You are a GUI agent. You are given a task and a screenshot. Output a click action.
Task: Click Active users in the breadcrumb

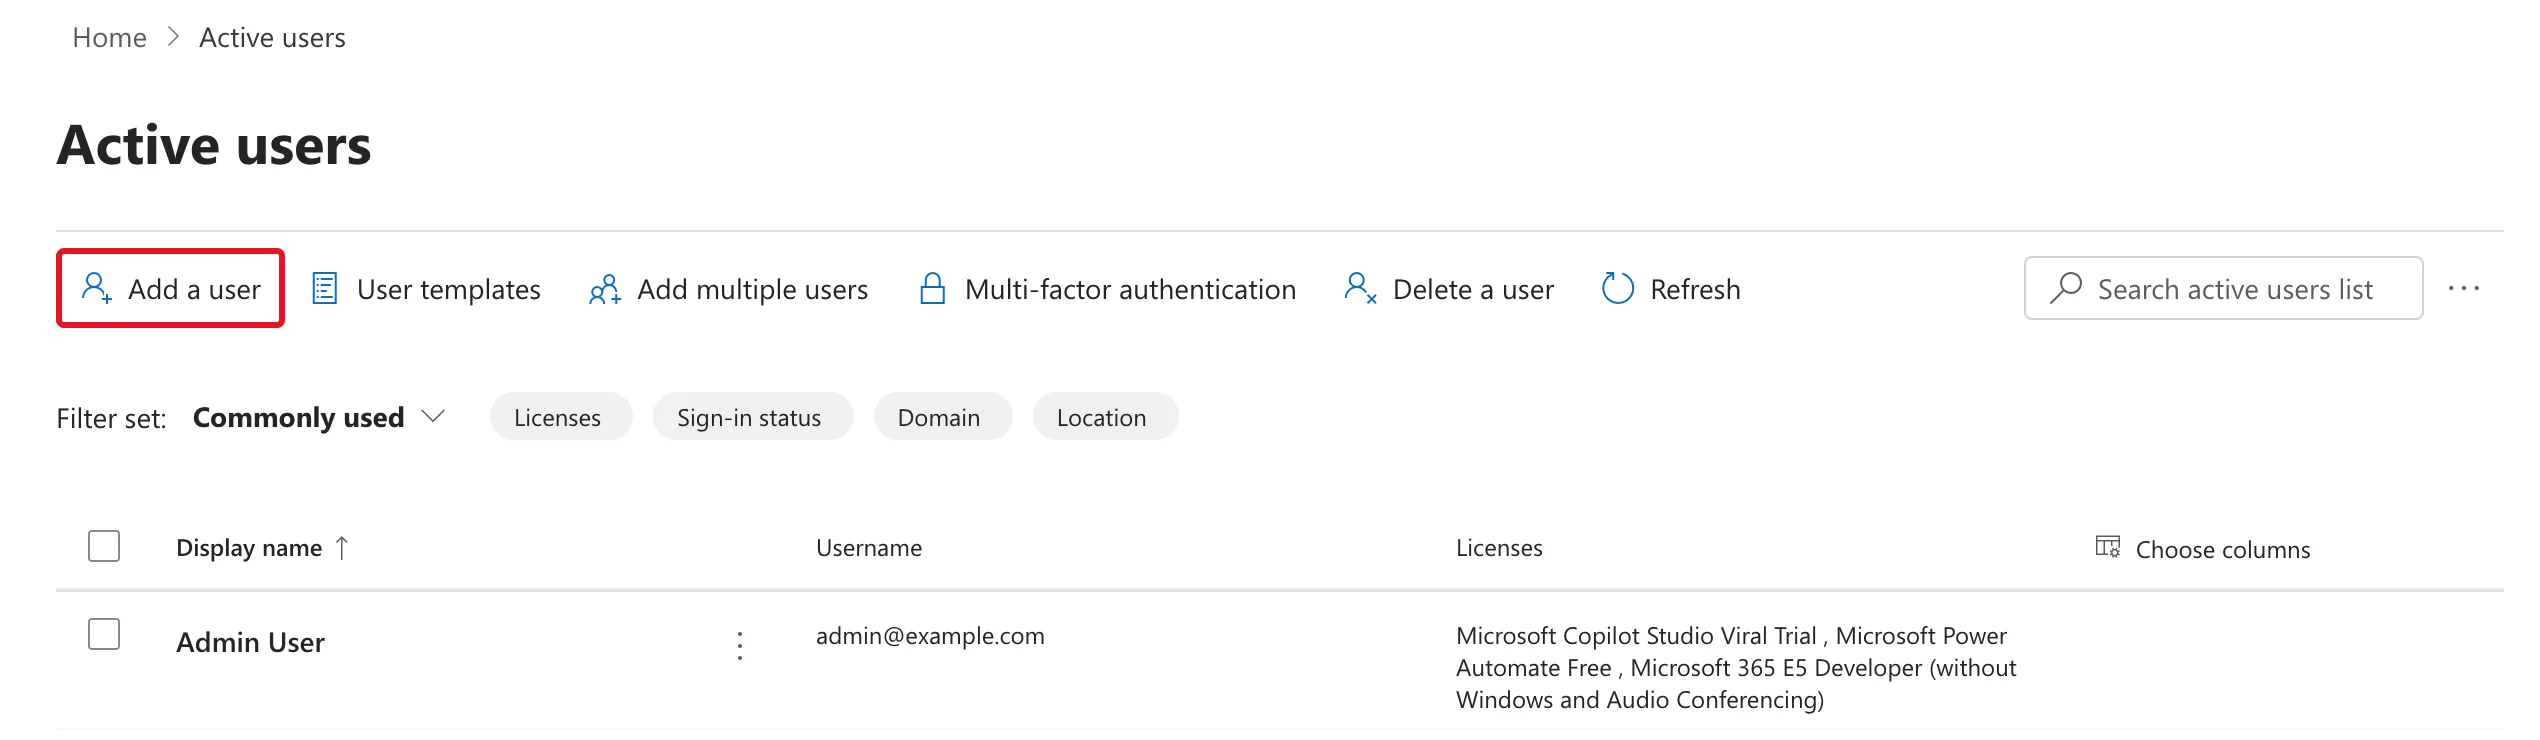point(272,38)
